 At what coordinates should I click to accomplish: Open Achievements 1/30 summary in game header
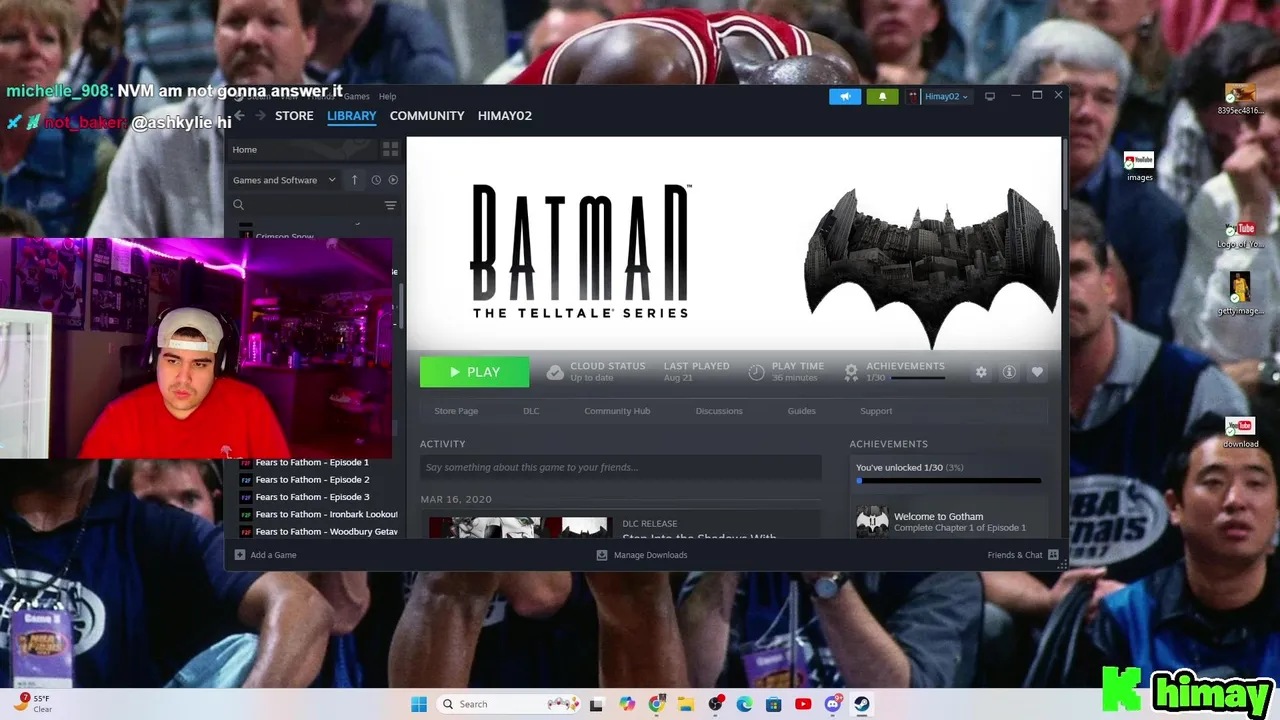pos(894,372)
